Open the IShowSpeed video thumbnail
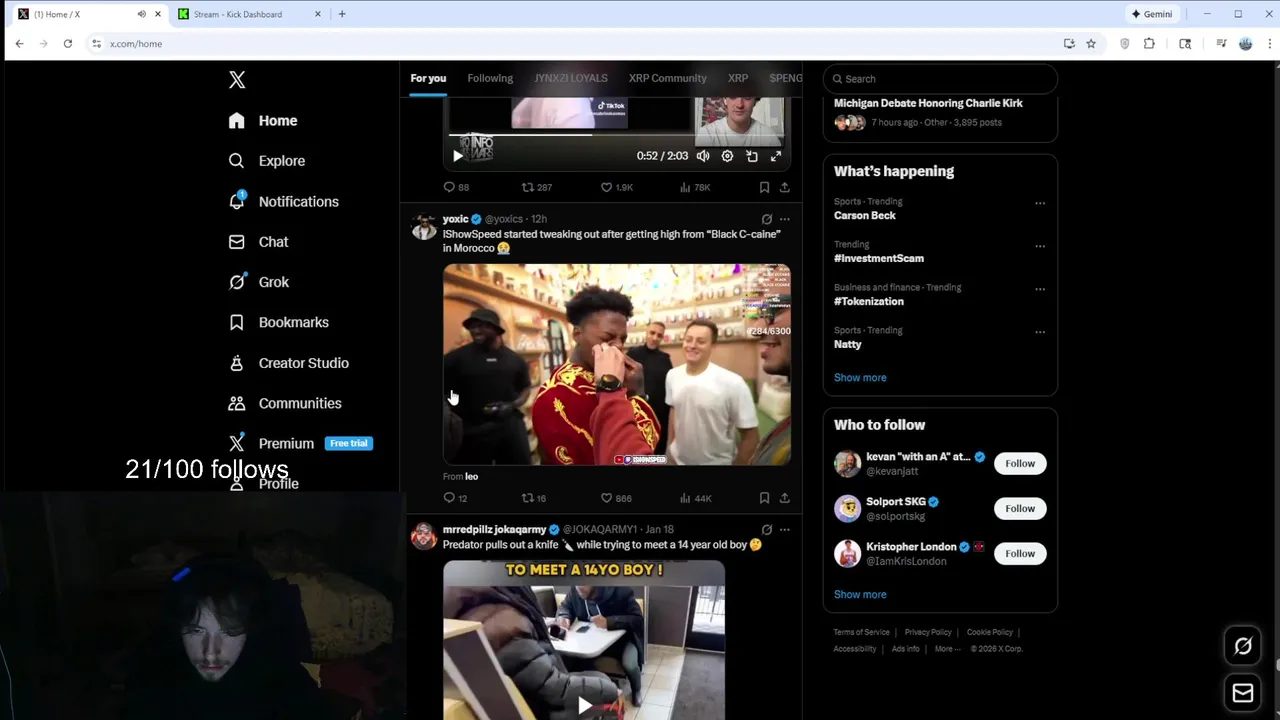 [617, 365]
